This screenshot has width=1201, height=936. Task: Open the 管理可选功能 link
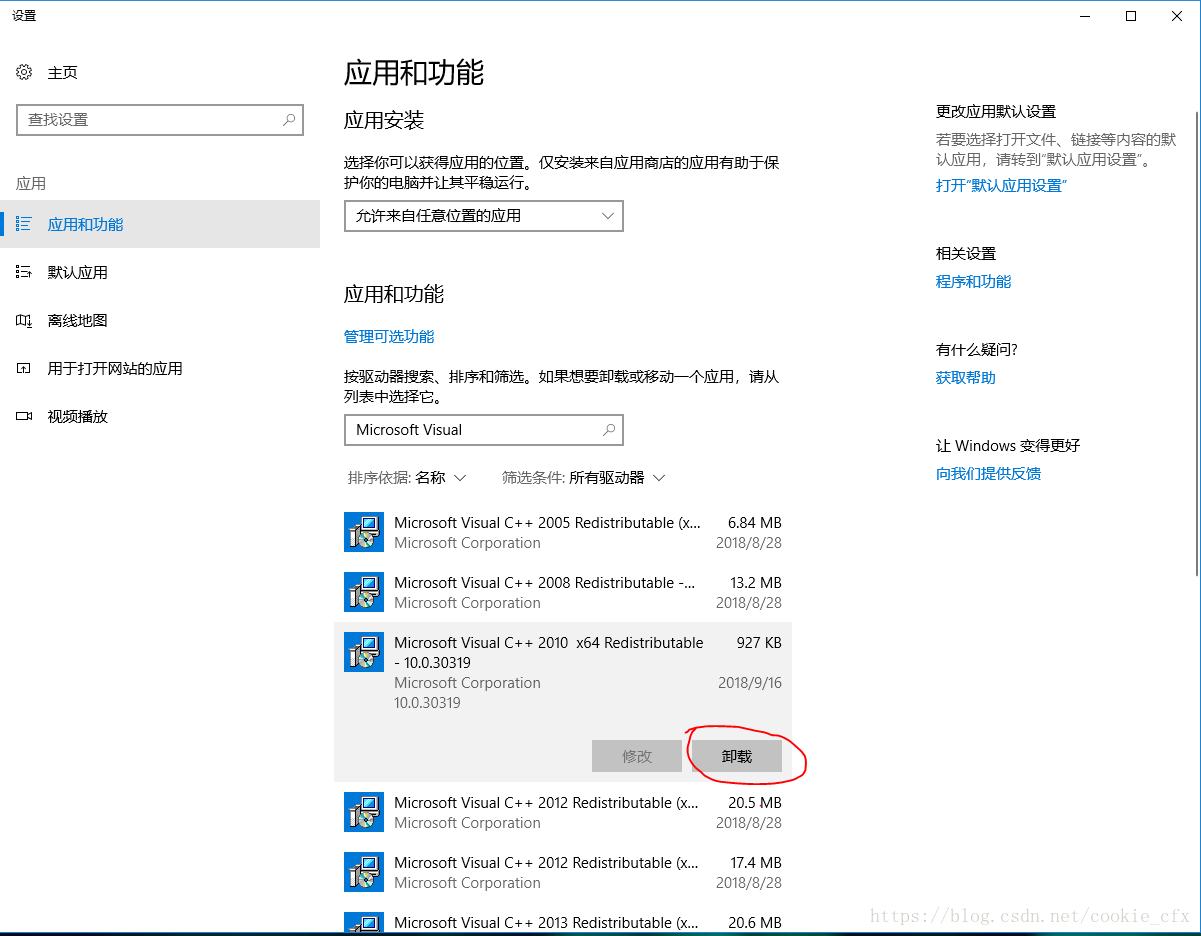tap(389, 337)
